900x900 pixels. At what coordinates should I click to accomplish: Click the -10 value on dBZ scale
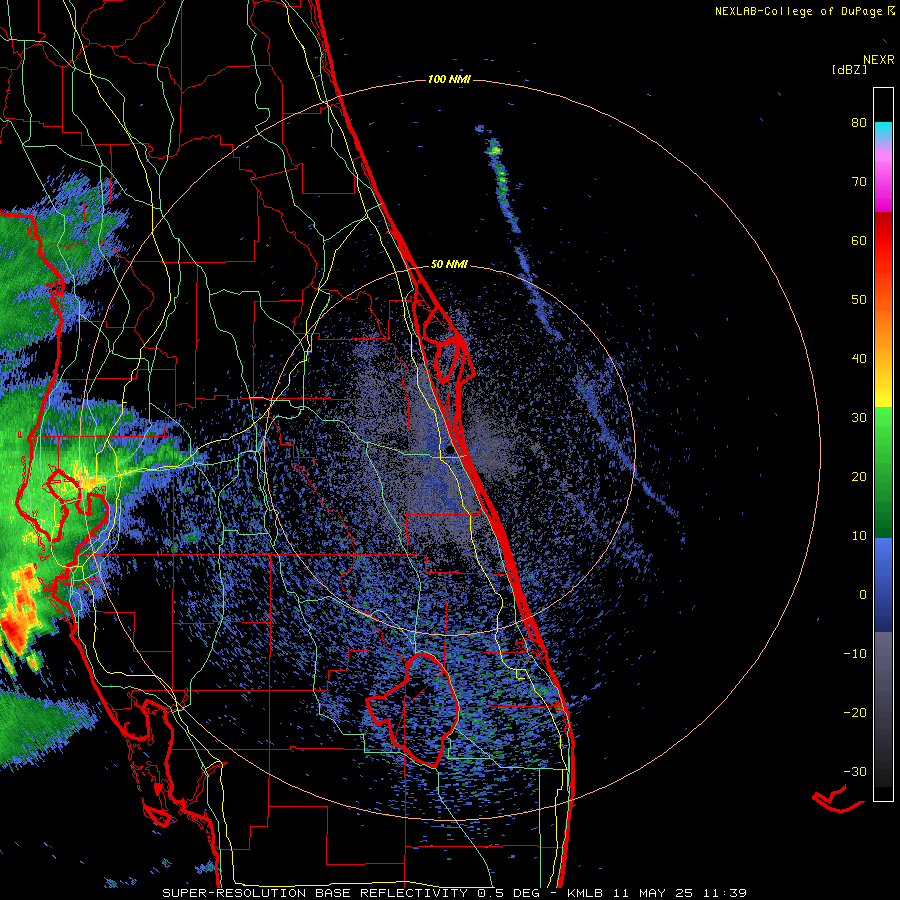coord(855,654)
